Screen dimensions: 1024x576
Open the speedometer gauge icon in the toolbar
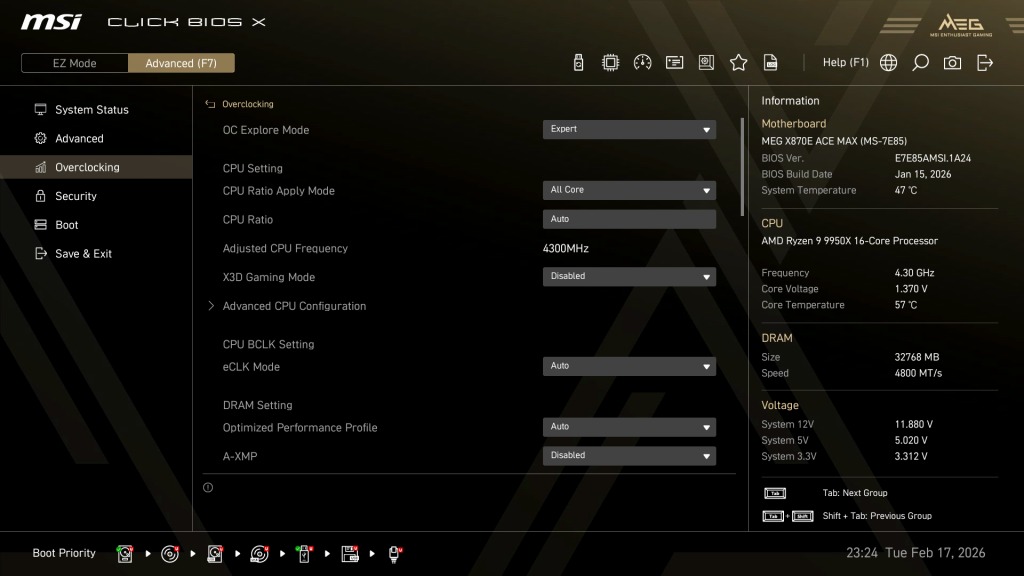642,63
